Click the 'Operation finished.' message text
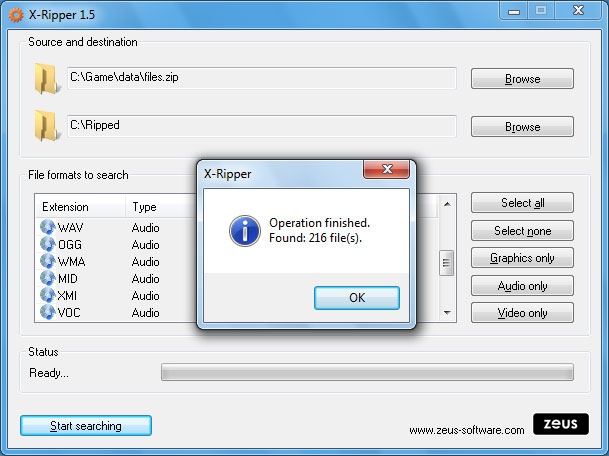Image resolution: width=609 pixels, height=456 pixels. pyautogui.click(x=320, y=223)
